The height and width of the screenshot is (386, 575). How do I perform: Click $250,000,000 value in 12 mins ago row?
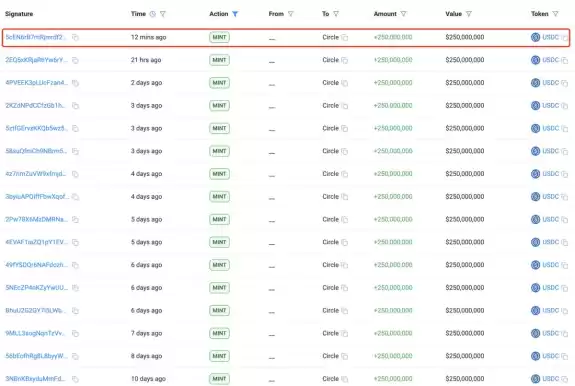click(465, 37)
